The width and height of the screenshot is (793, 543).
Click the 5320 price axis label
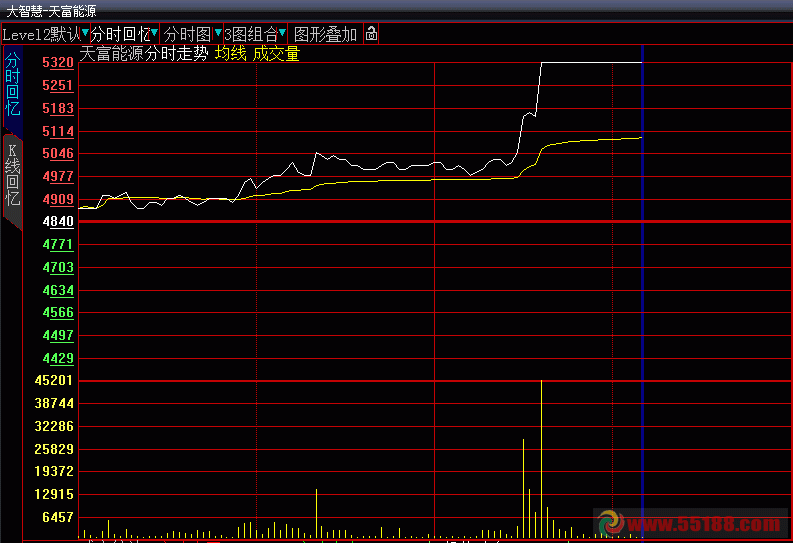pyautogui.click(x=58, y=62)
